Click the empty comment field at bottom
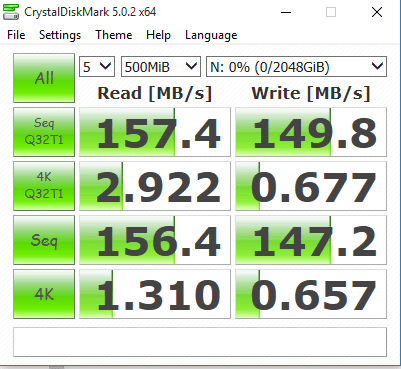Screen dimensions: 401x369 200,342
